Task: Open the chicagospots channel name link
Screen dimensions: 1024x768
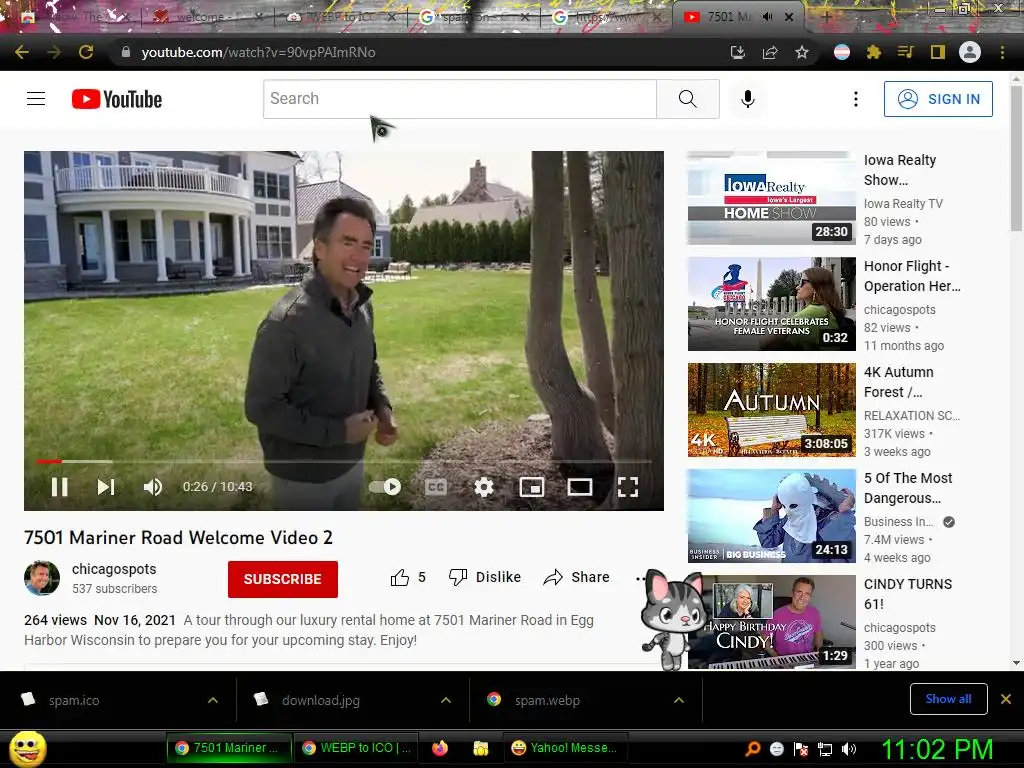Action: pyautogui.click(x=114, y=569)
